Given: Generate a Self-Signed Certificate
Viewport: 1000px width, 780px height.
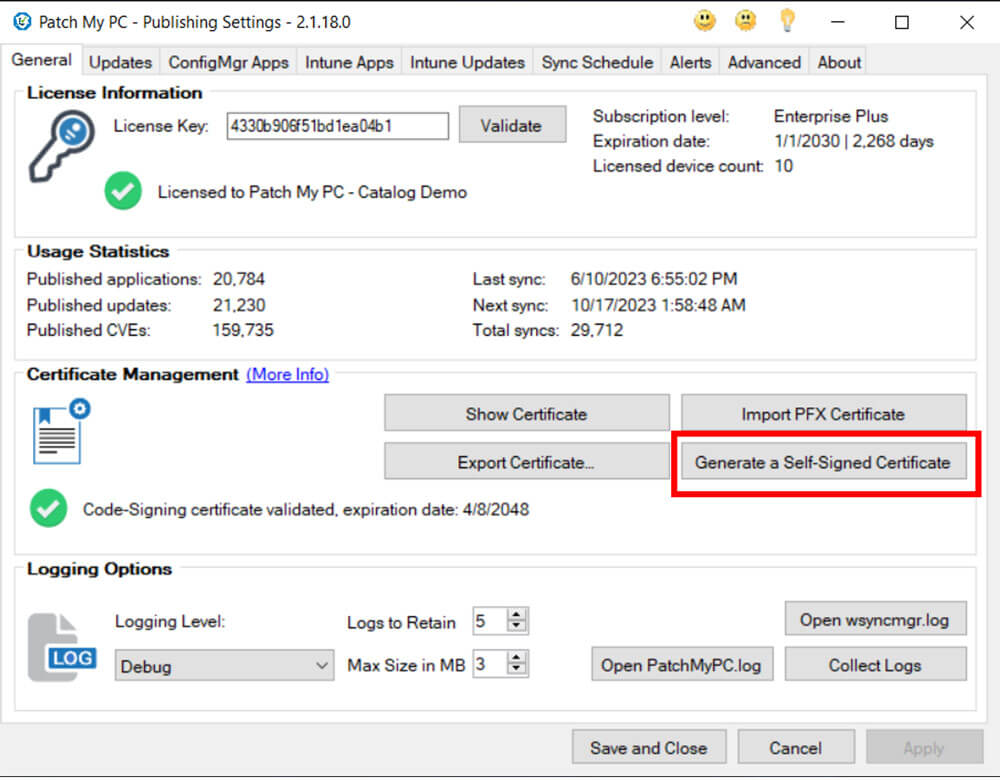Looking at the screenshot, I should (x=823, y=462).
